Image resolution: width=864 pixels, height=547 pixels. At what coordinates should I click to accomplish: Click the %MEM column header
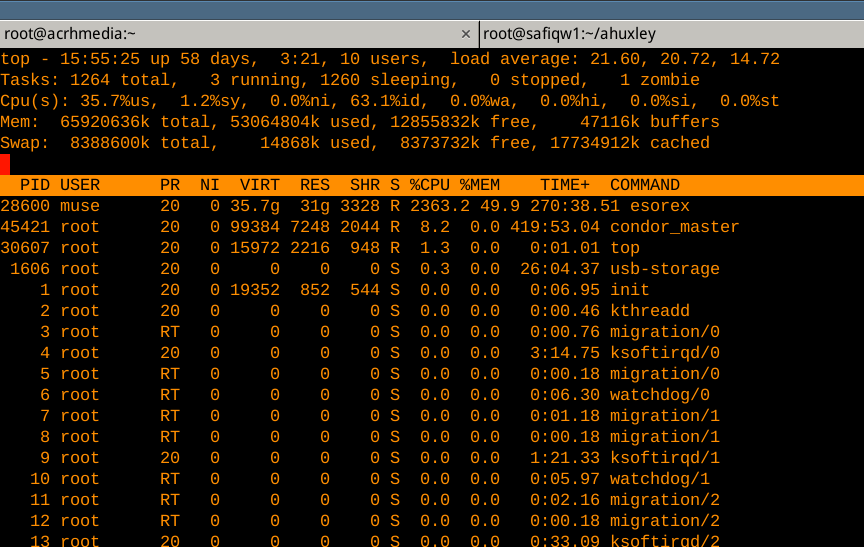[480, 185]
